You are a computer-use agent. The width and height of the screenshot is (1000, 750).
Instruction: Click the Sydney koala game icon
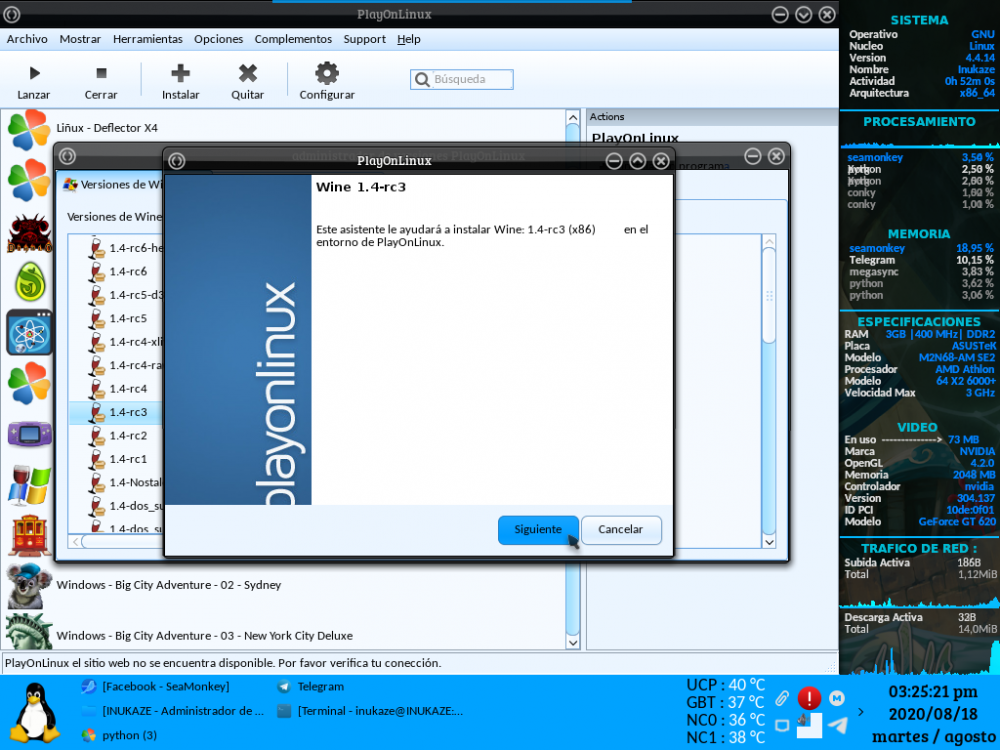click(x=29, y=586)
